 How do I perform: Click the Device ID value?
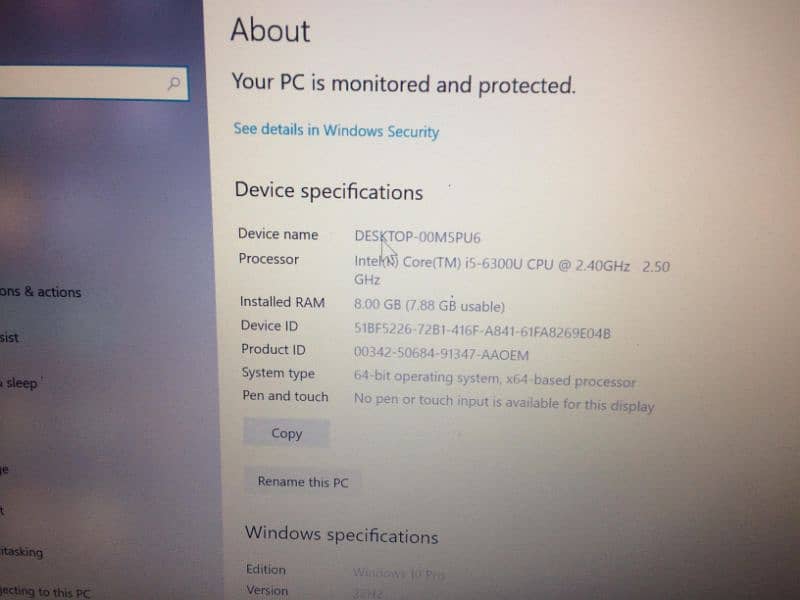coord(482,331)
